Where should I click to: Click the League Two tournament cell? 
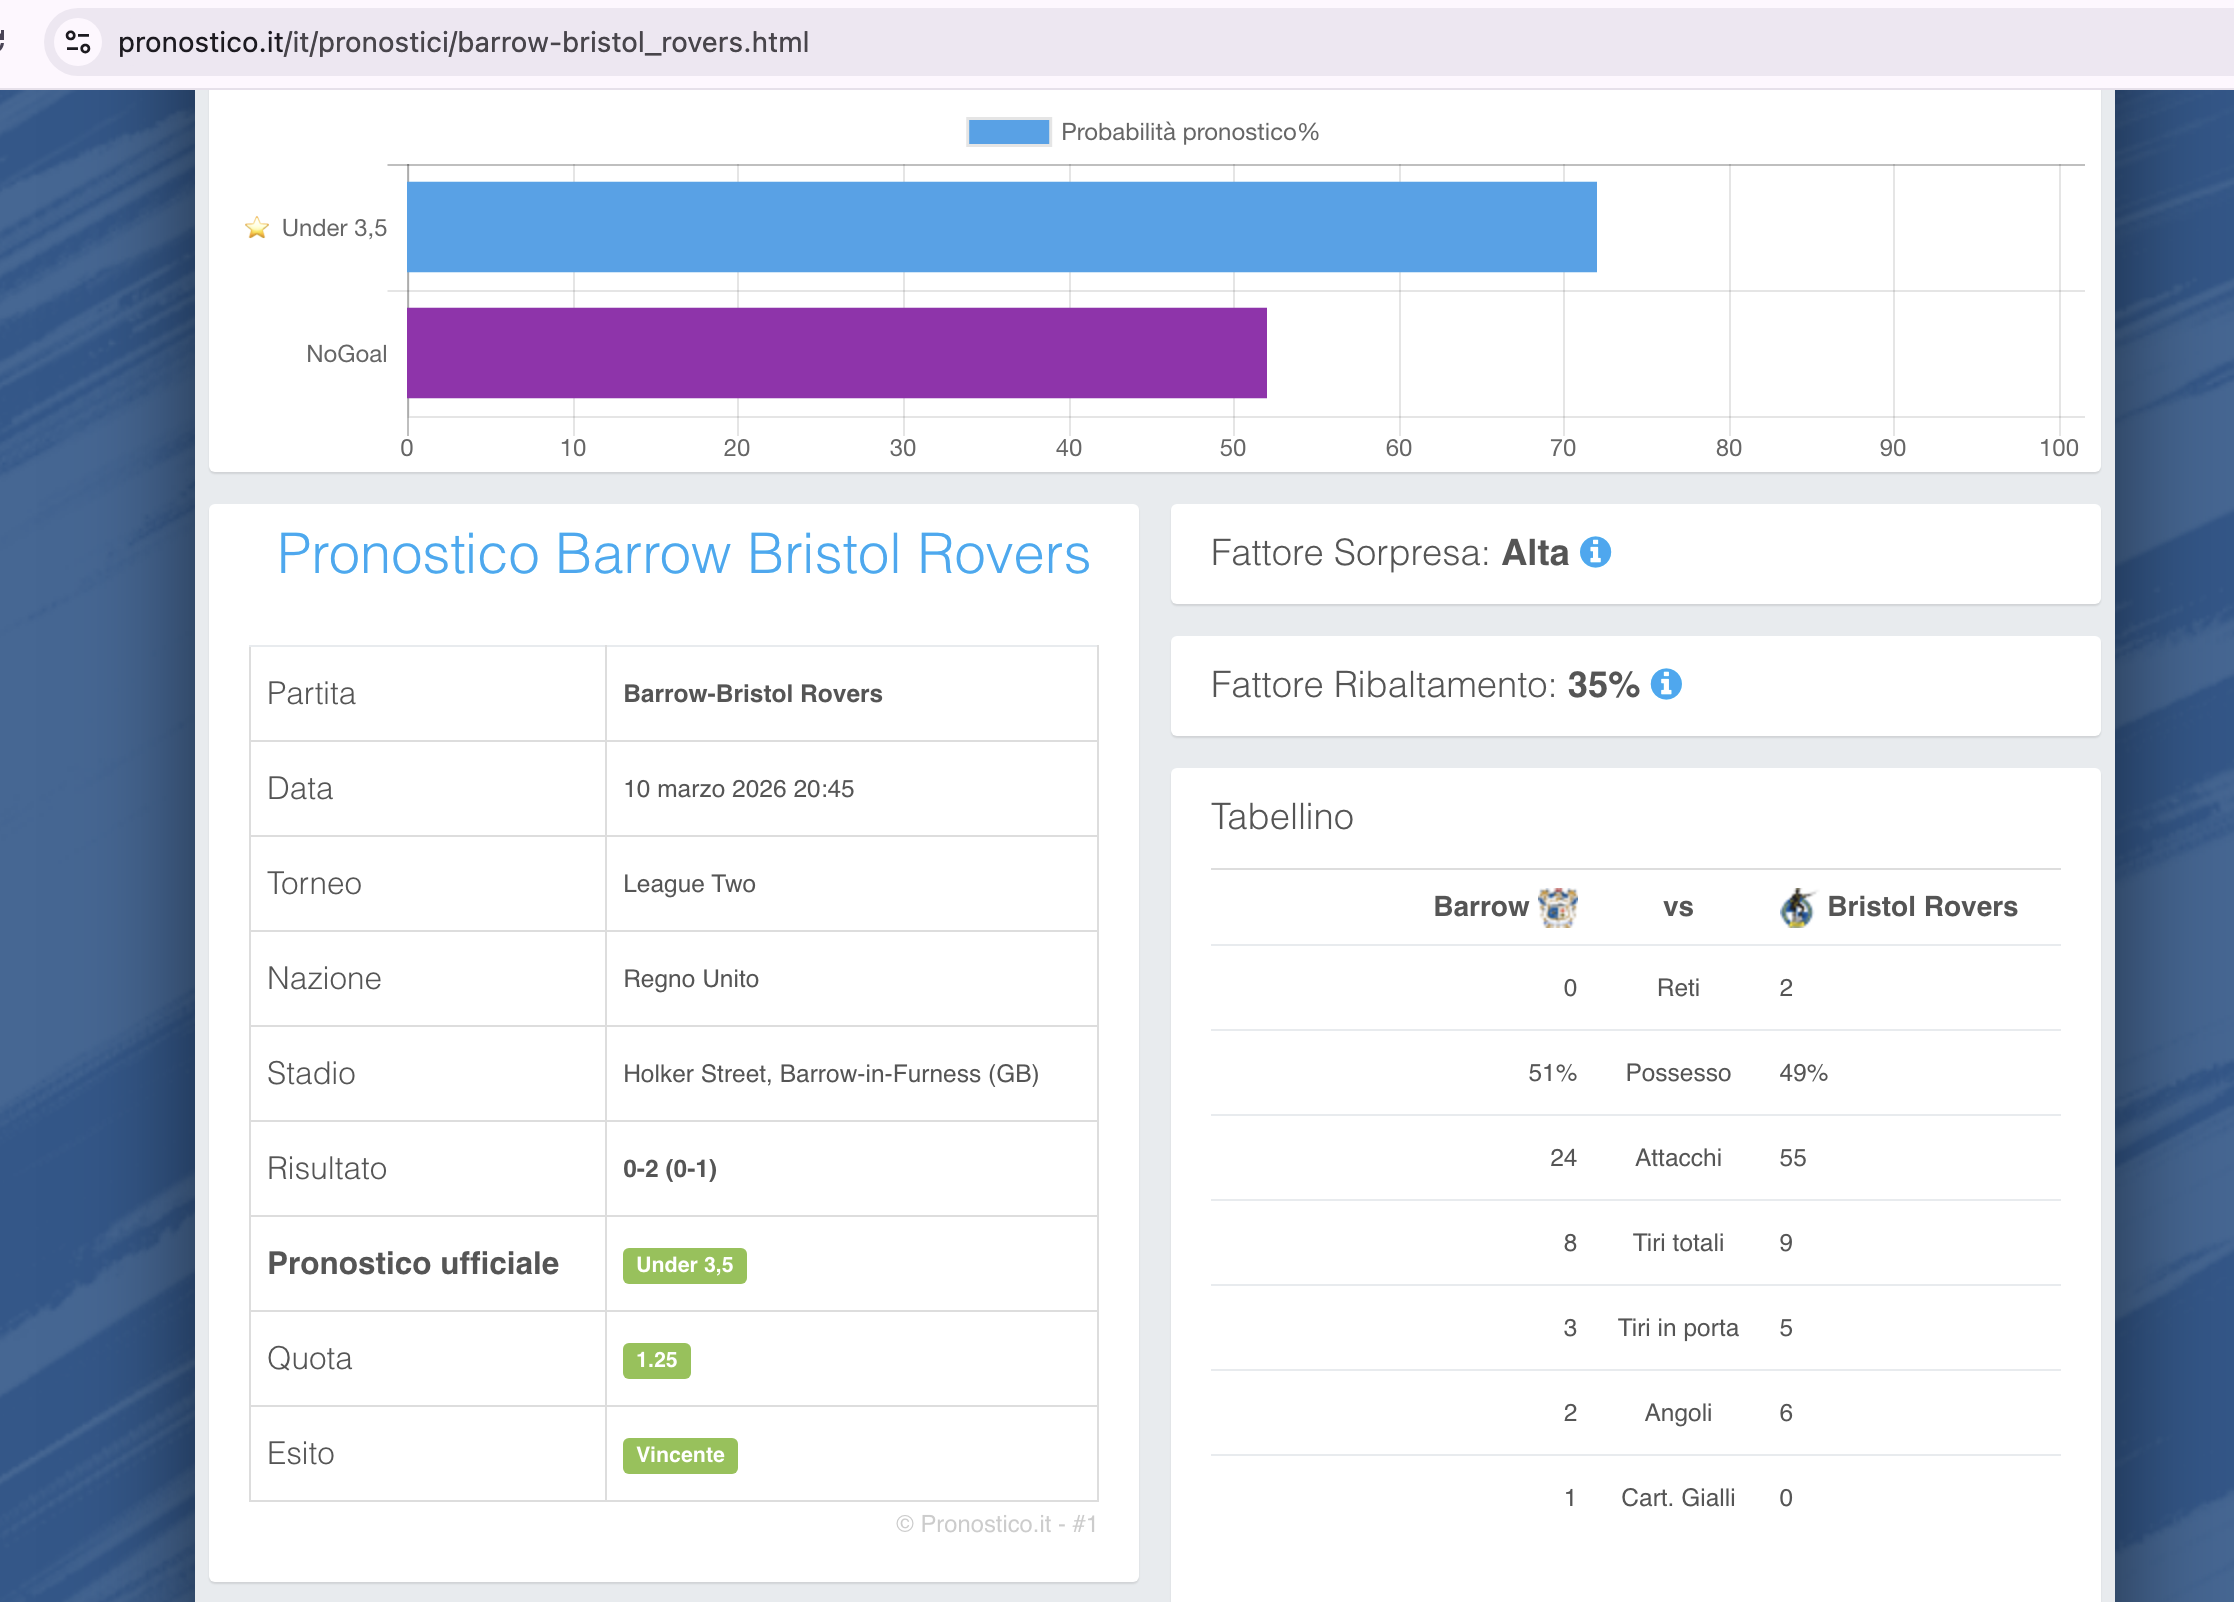[689, 884]
